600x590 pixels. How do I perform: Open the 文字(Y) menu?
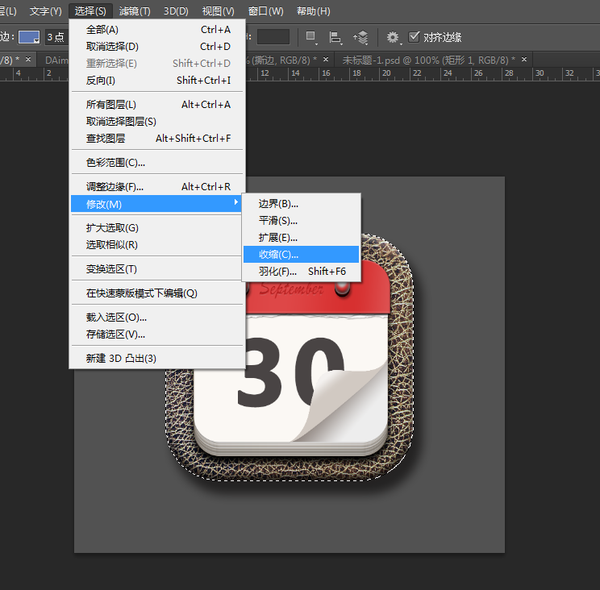pos(46,11)
